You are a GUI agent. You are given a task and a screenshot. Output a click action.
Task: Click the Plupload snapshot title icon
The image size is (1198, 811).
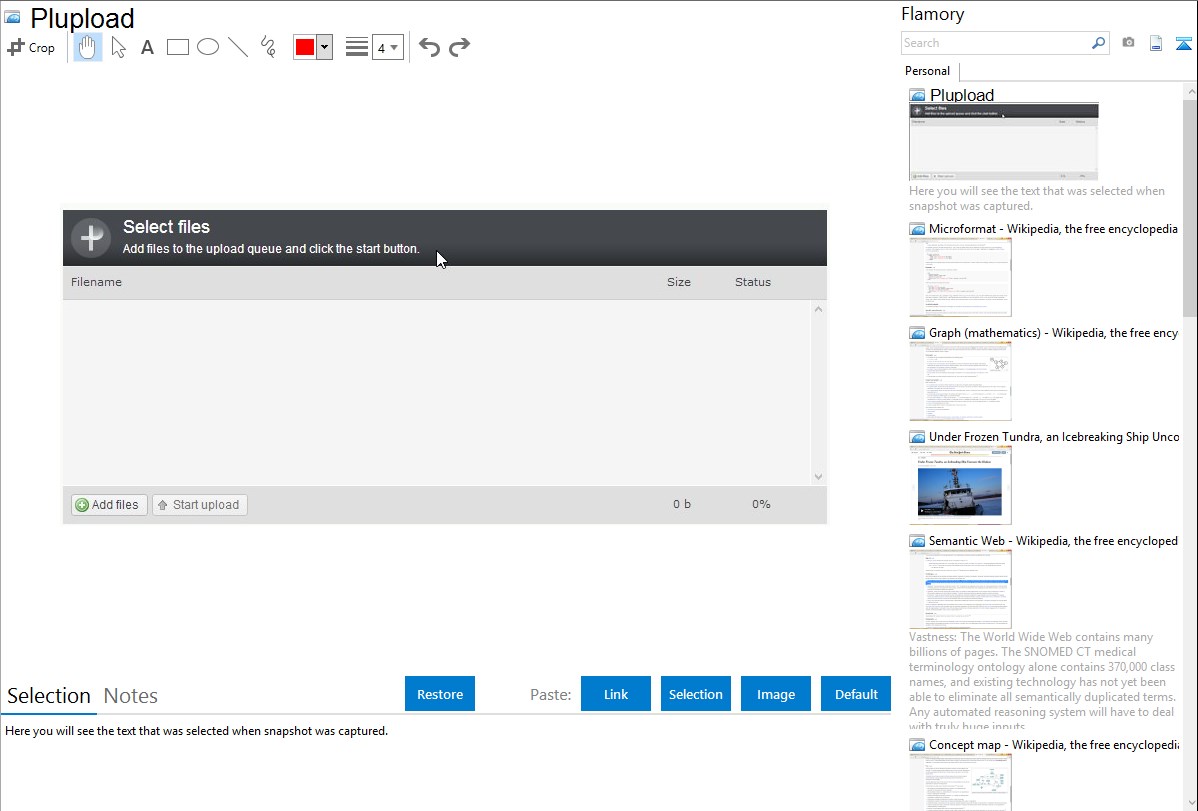[x=12, y=17]
